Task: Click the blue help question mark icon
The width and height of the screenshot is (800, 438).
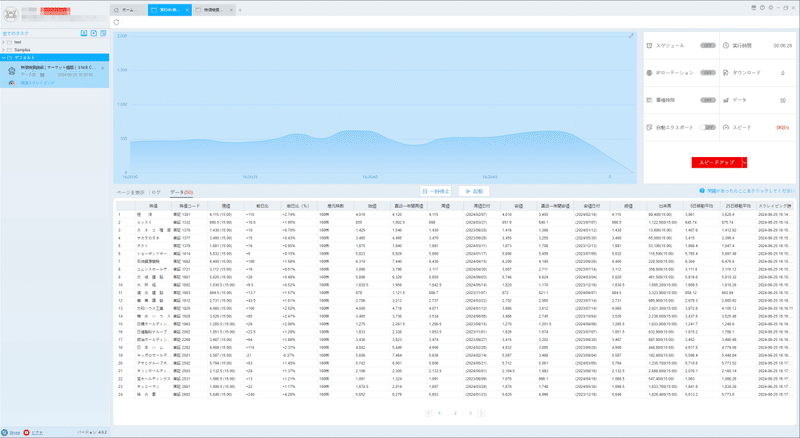Action: coord(702,190)
